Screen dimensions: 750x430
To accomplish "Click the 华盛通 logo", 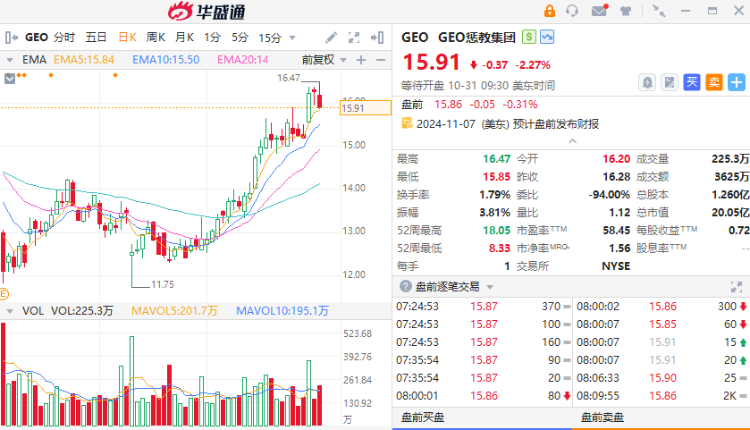I will click(x=207, y=11).
